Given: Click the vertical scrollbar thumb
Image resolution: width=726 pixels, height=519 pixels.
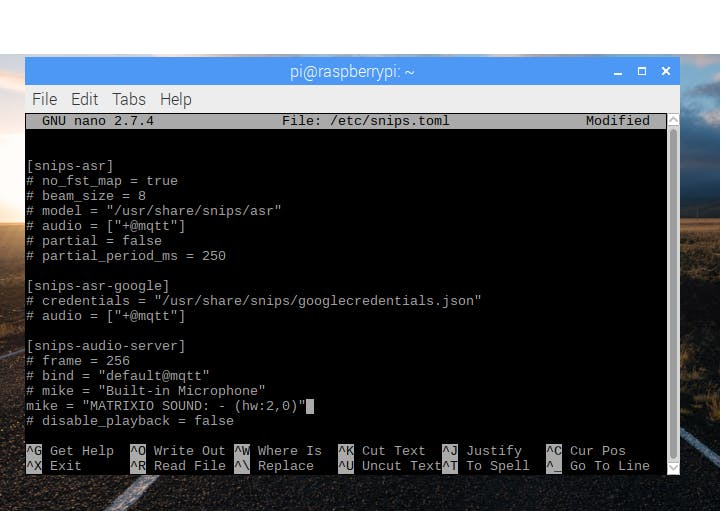Looking at the screenshot, I should [x=673, y=294].
